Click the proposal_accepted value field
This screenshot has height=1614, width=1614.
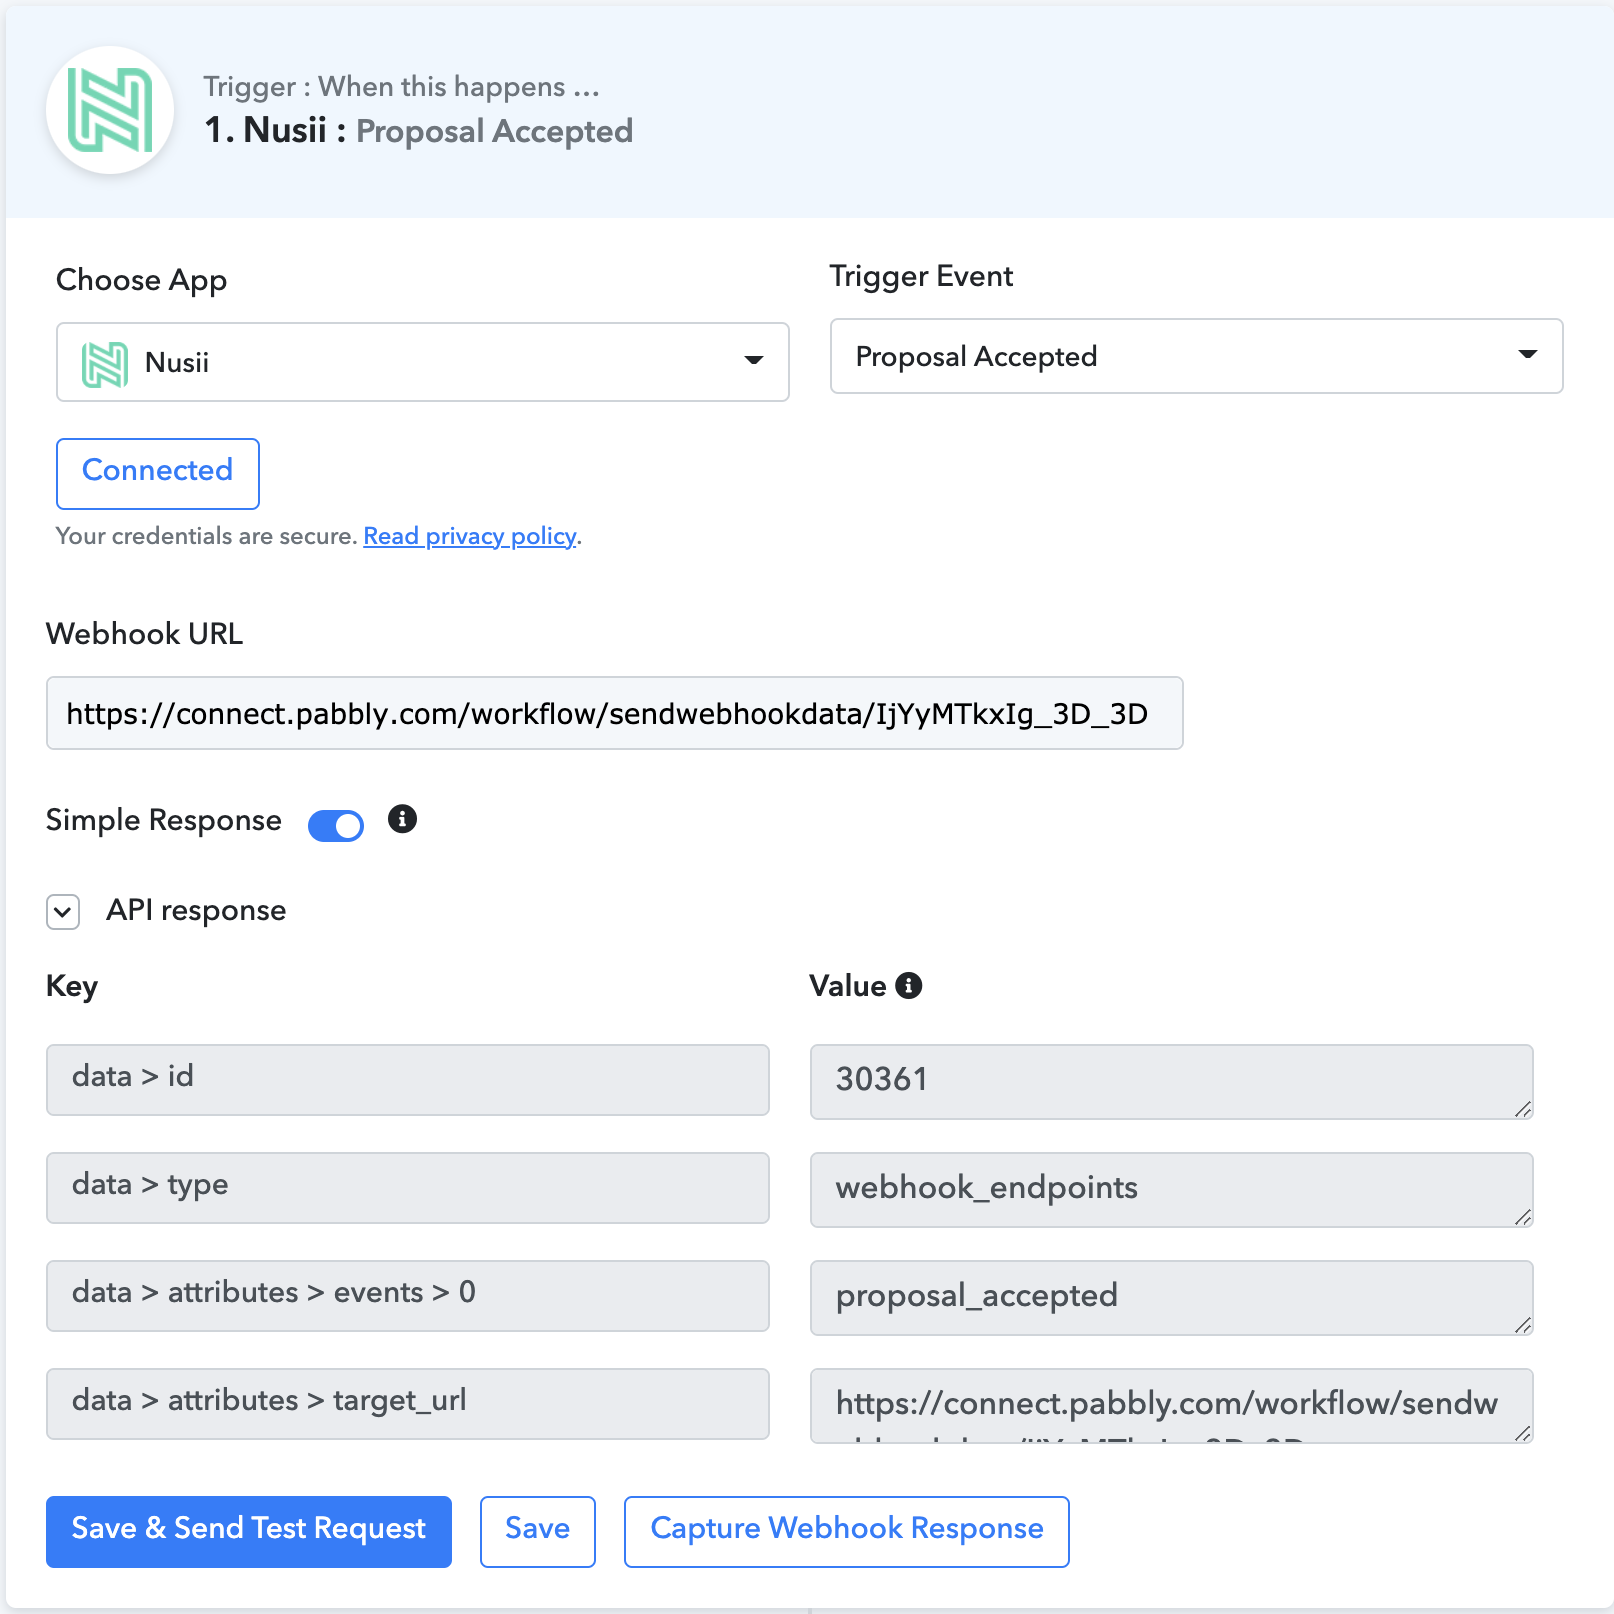[1171, 1297]
